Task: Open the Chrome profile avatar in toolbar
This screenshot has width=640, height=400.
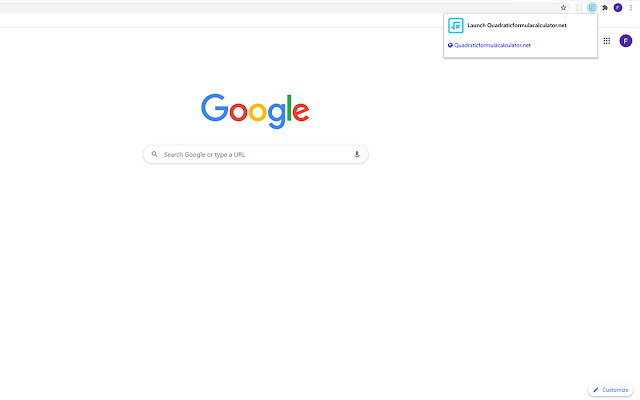Action: pos(618,8)
